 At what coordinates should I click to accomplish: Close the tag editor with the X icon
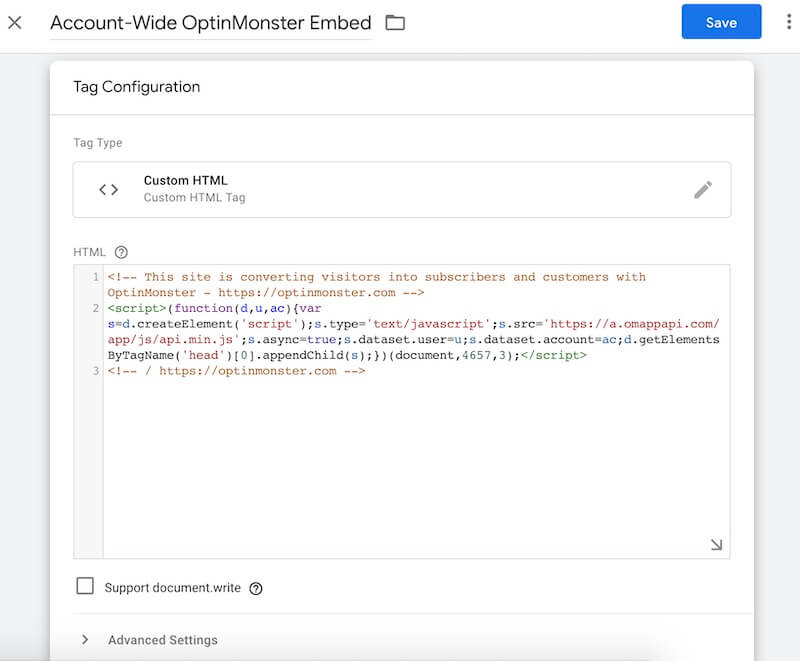[x=16, y=21]
